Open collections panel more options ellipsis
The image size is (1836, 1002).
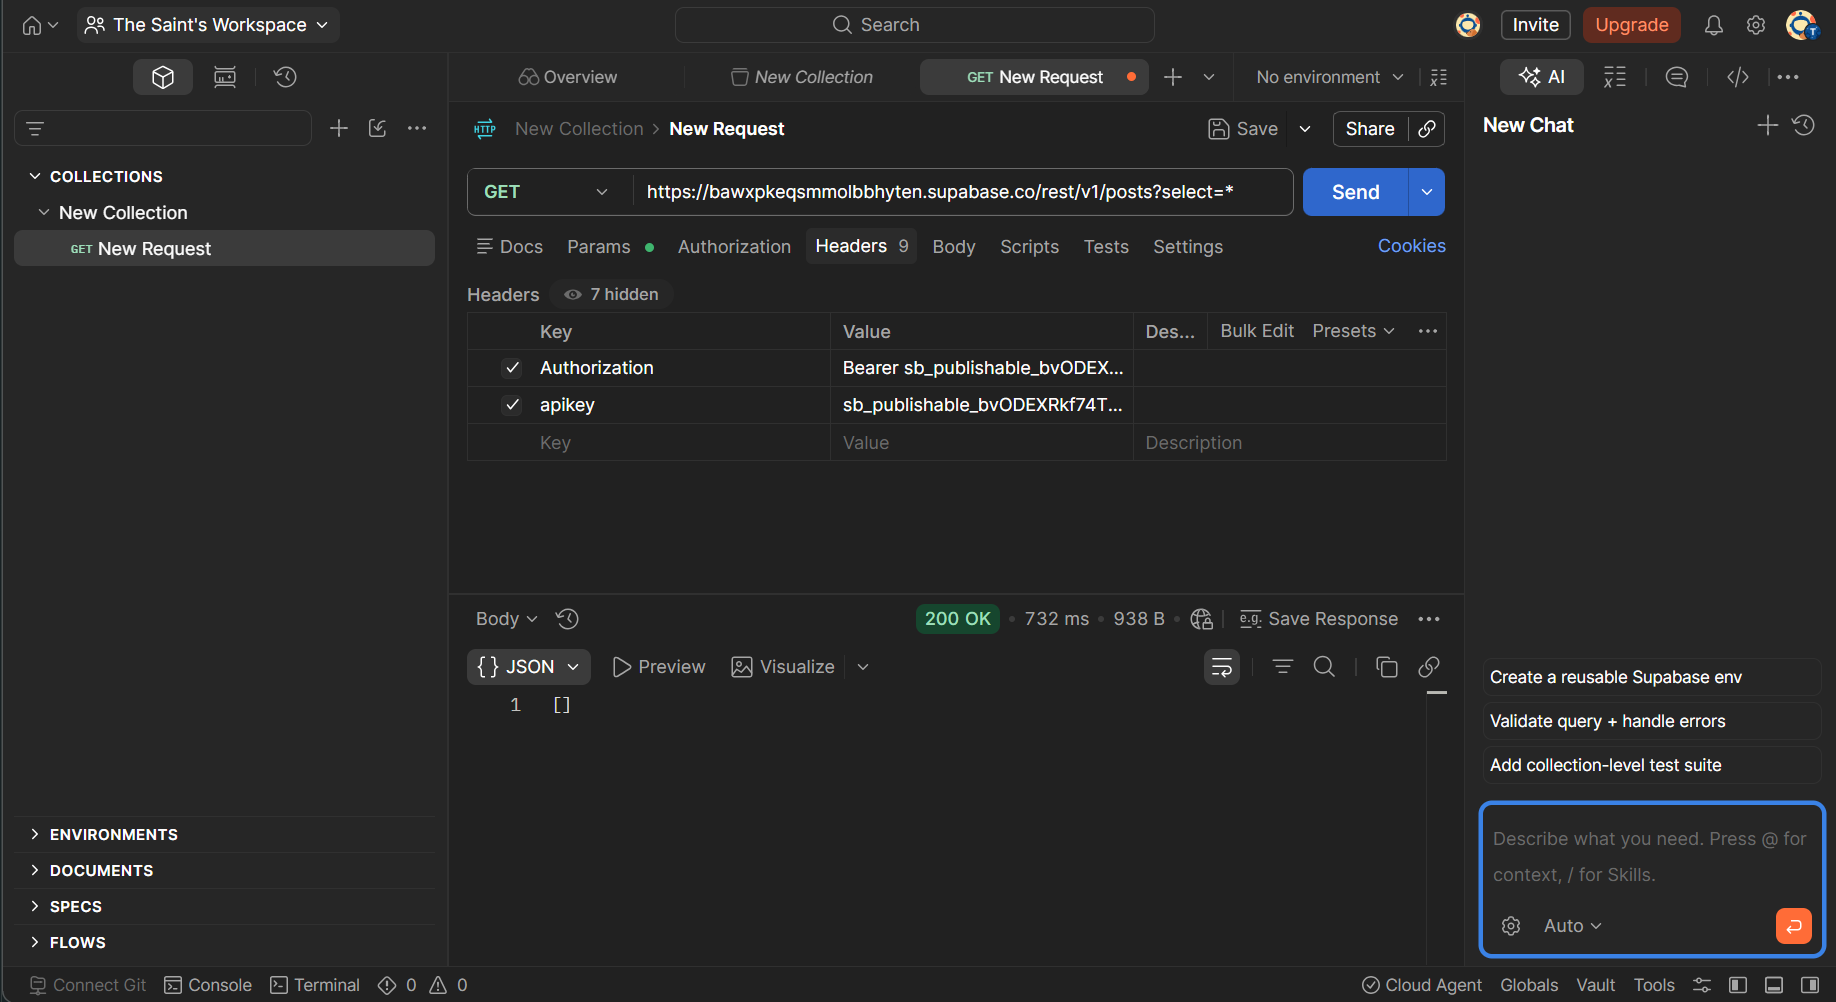(417, 128)
